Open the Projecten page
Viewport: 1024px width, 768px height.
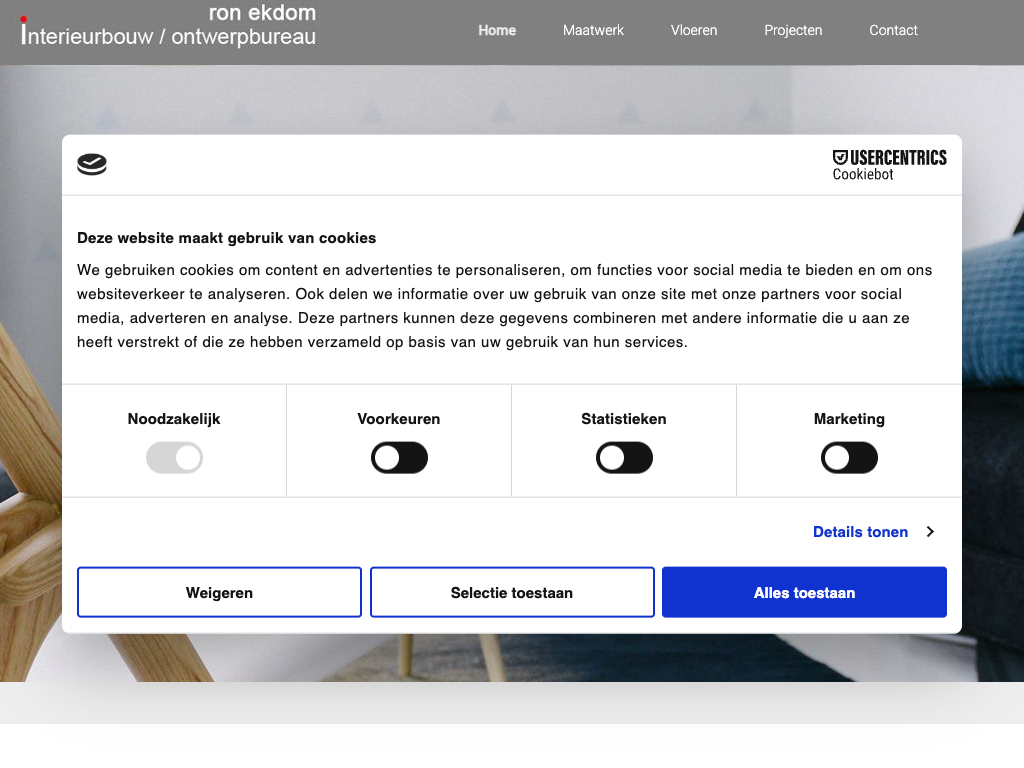pyautogui.click(x=793, y=30)
